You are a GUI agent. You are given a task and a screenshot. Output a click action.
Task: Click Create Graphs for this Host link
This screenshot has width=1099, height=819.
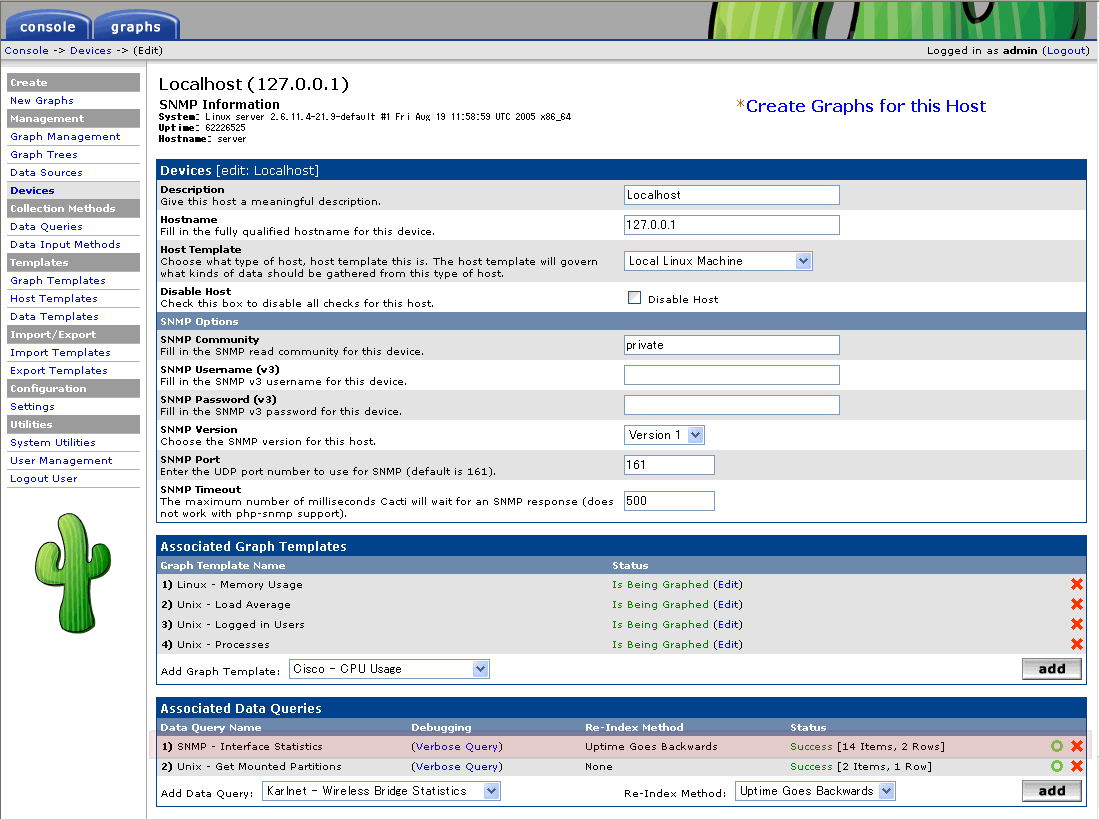[x=865, y=106]
